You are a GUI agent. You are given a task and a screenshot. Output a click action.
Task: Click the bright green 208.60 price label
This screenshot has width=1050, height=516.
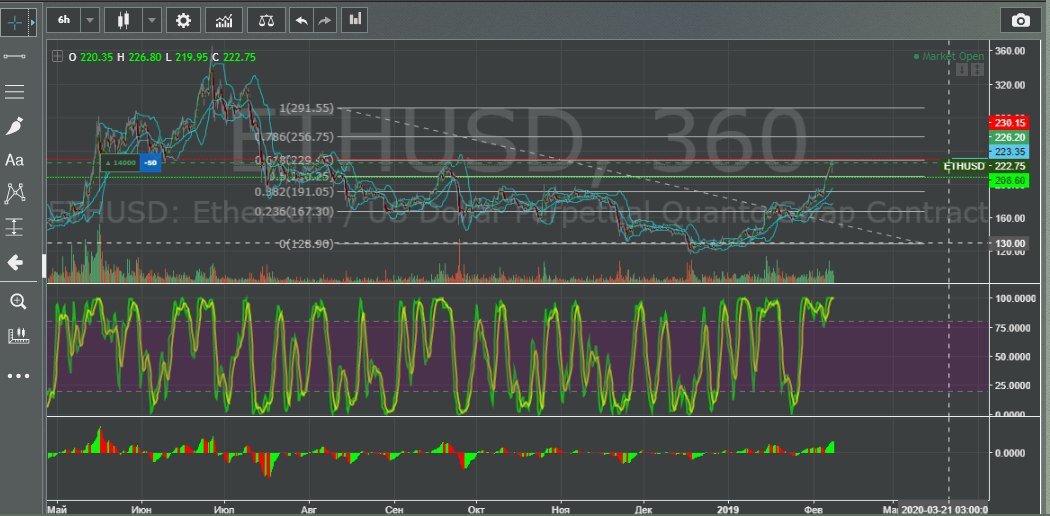pyautogui.click(x=1007, y=181)
